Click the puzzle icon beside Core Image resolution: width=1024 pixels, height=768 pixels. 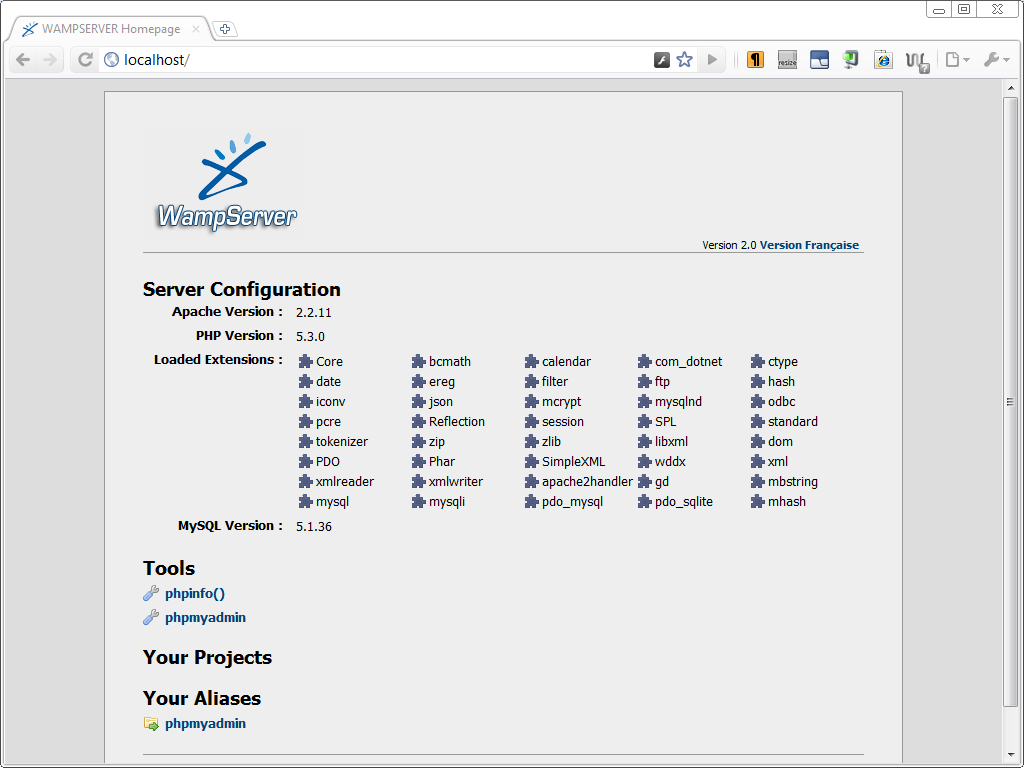coord(305,362)
